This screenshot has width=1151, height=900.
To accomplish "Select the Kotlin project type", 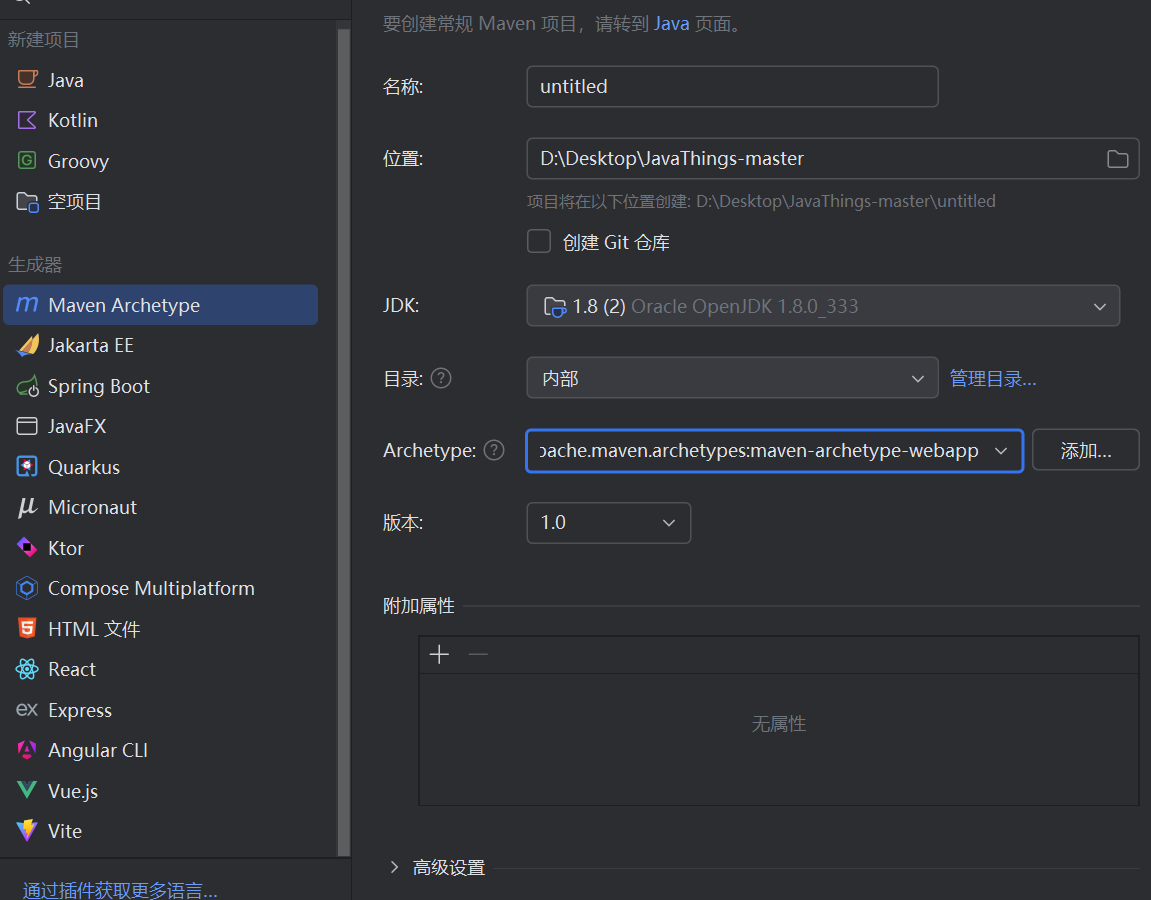I will click(72, 120).
